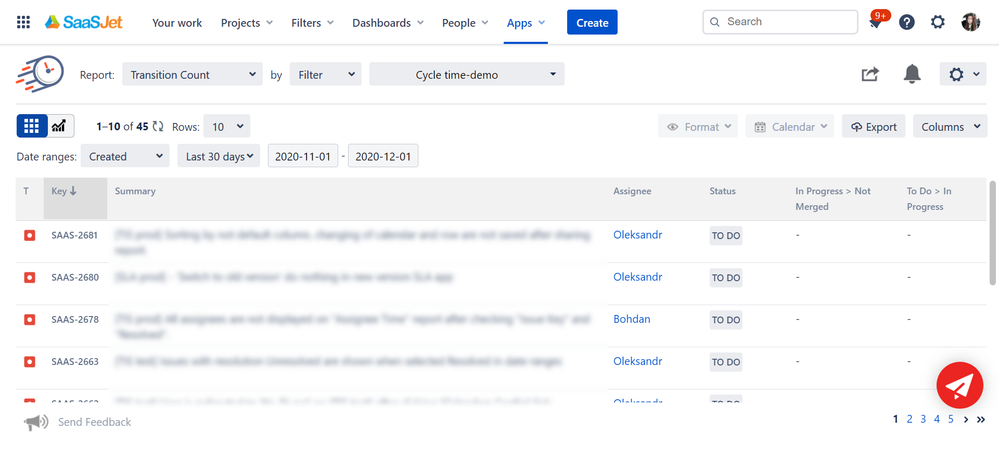Open Your work menu
This screenshot has height=451, width=999.
[177, 23]
